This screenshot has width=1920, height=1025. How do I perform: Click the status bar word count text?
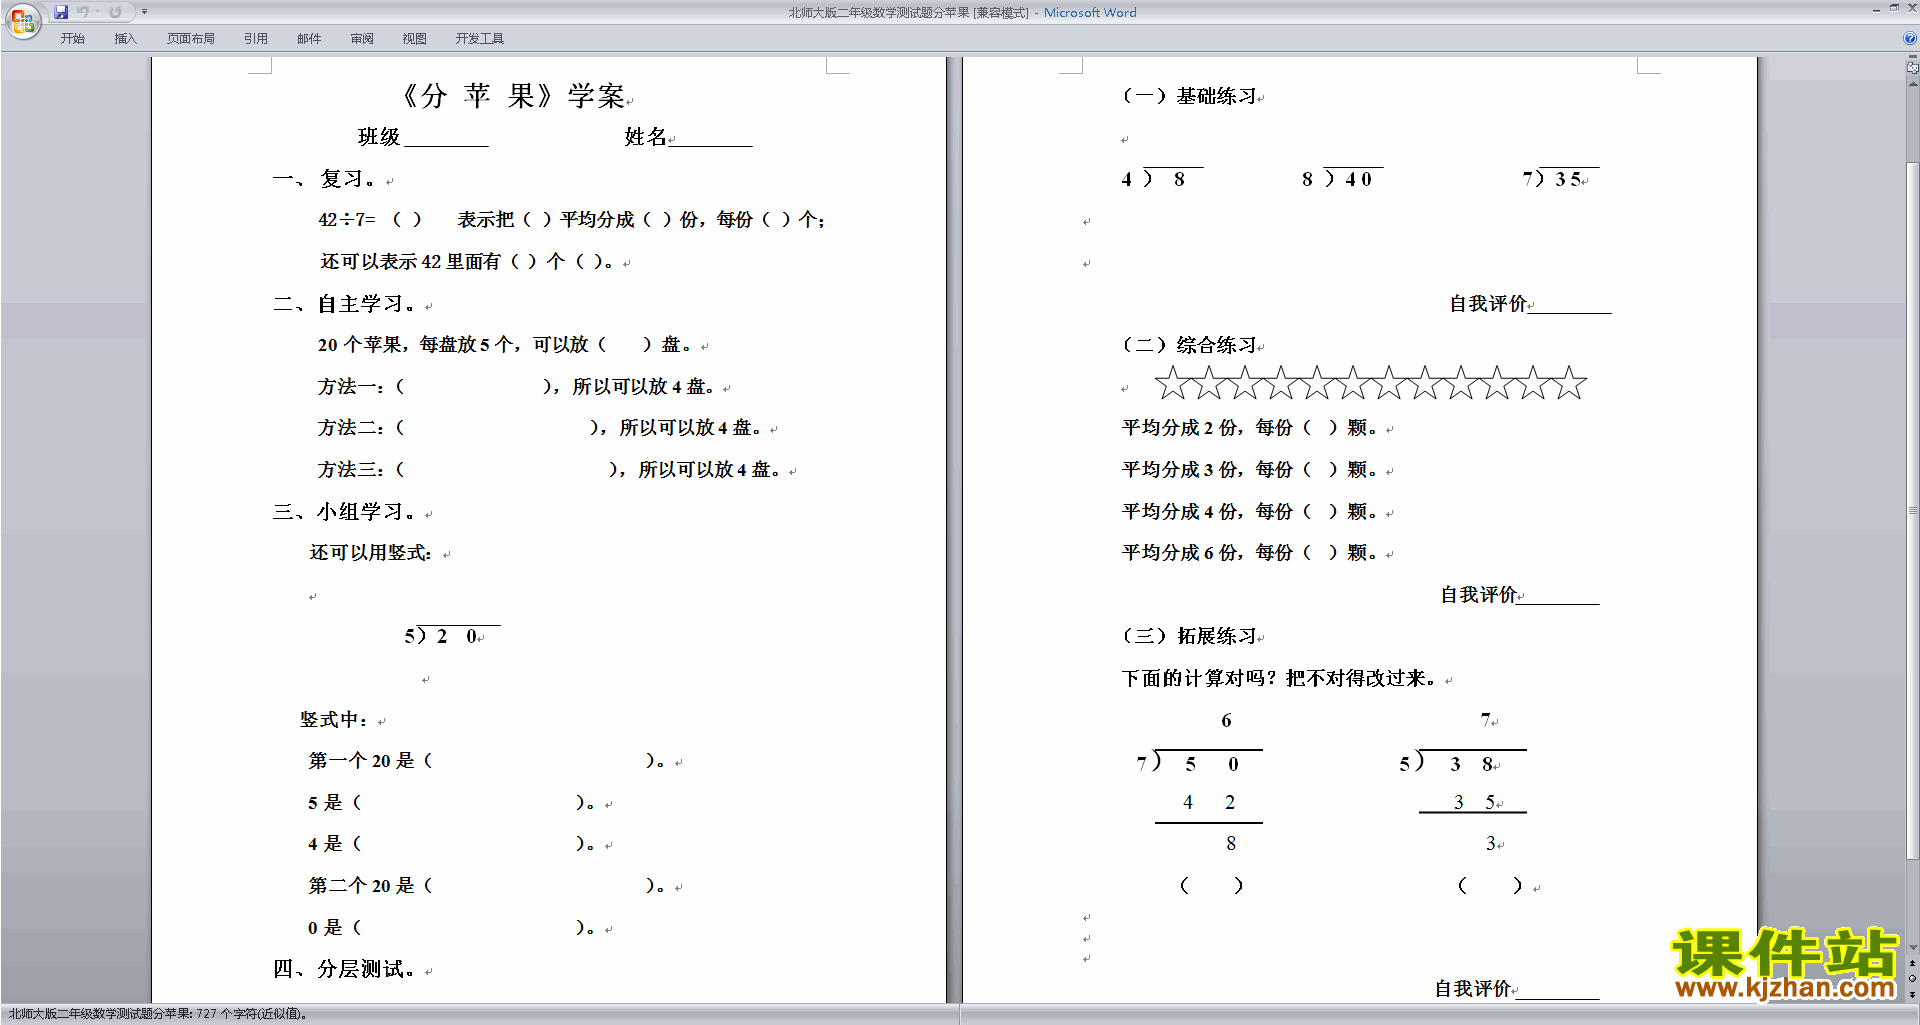[x=158, y=1014]
